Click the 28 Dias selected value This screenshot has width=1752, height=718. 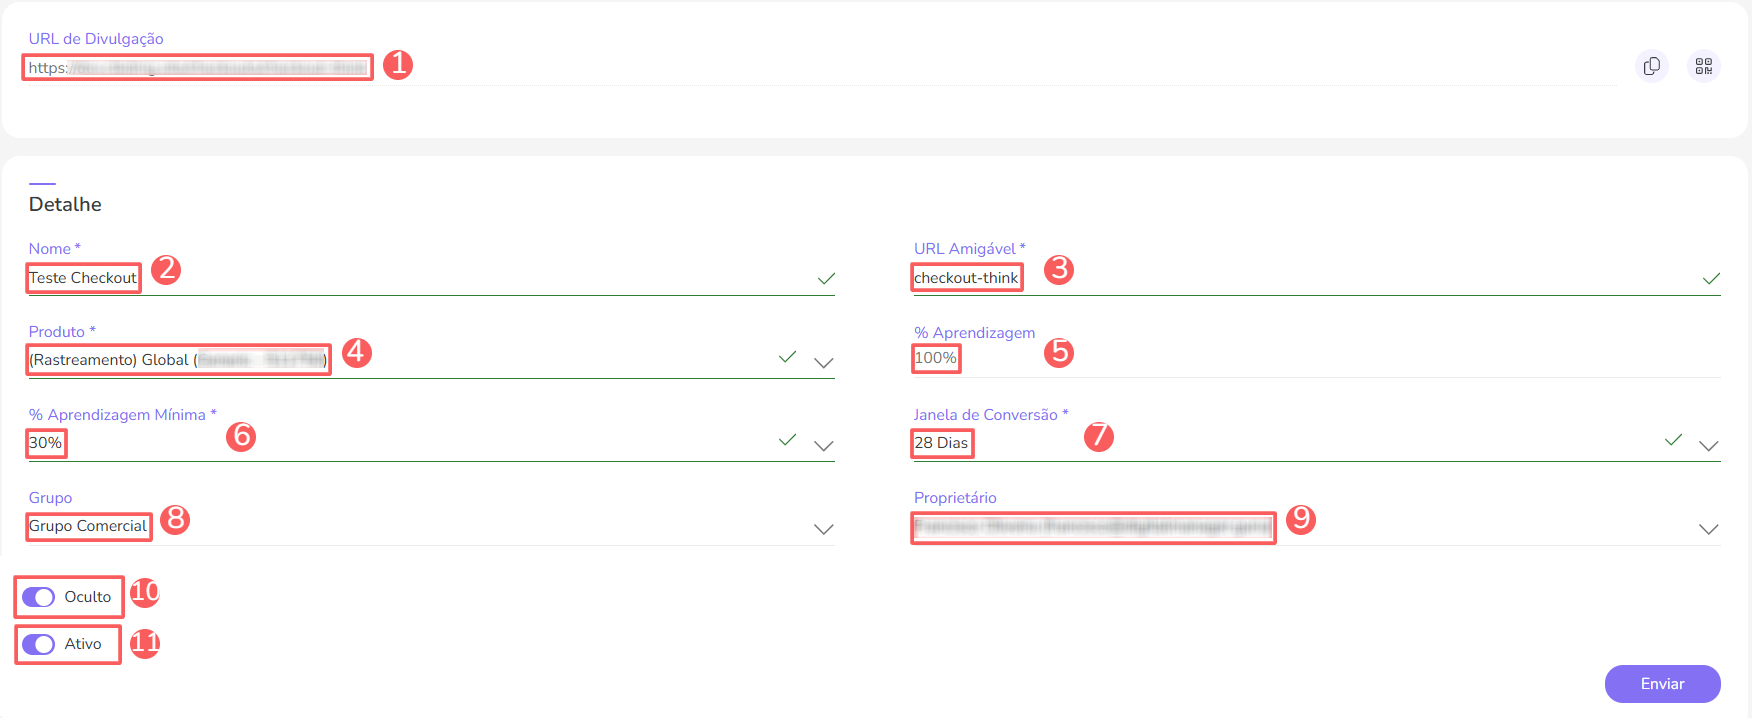pos(941,443)
